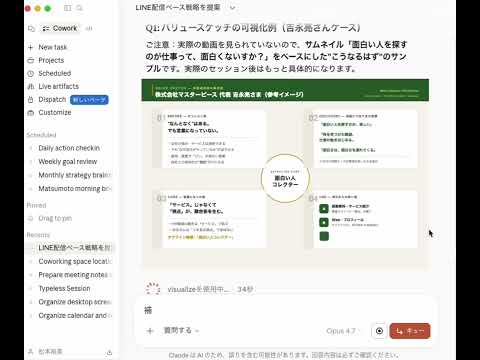The height and width of the screenshot is (360, 480).
Task: Open the value sketch visualization image
Action: tap(285, 173)
